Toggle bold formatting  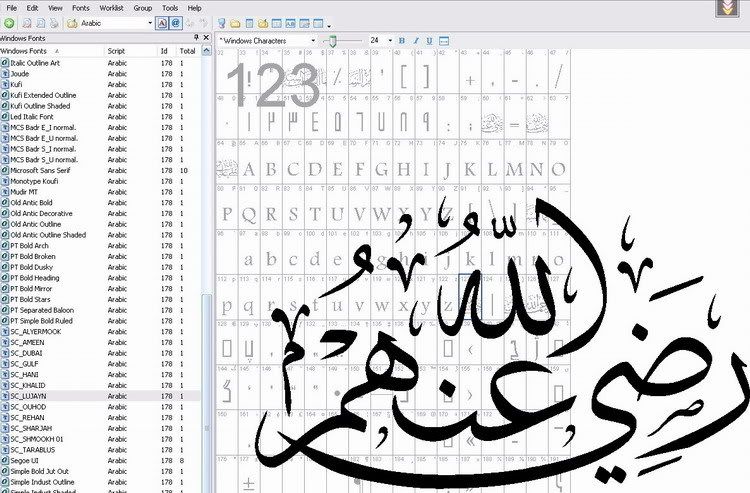[402, 41]
